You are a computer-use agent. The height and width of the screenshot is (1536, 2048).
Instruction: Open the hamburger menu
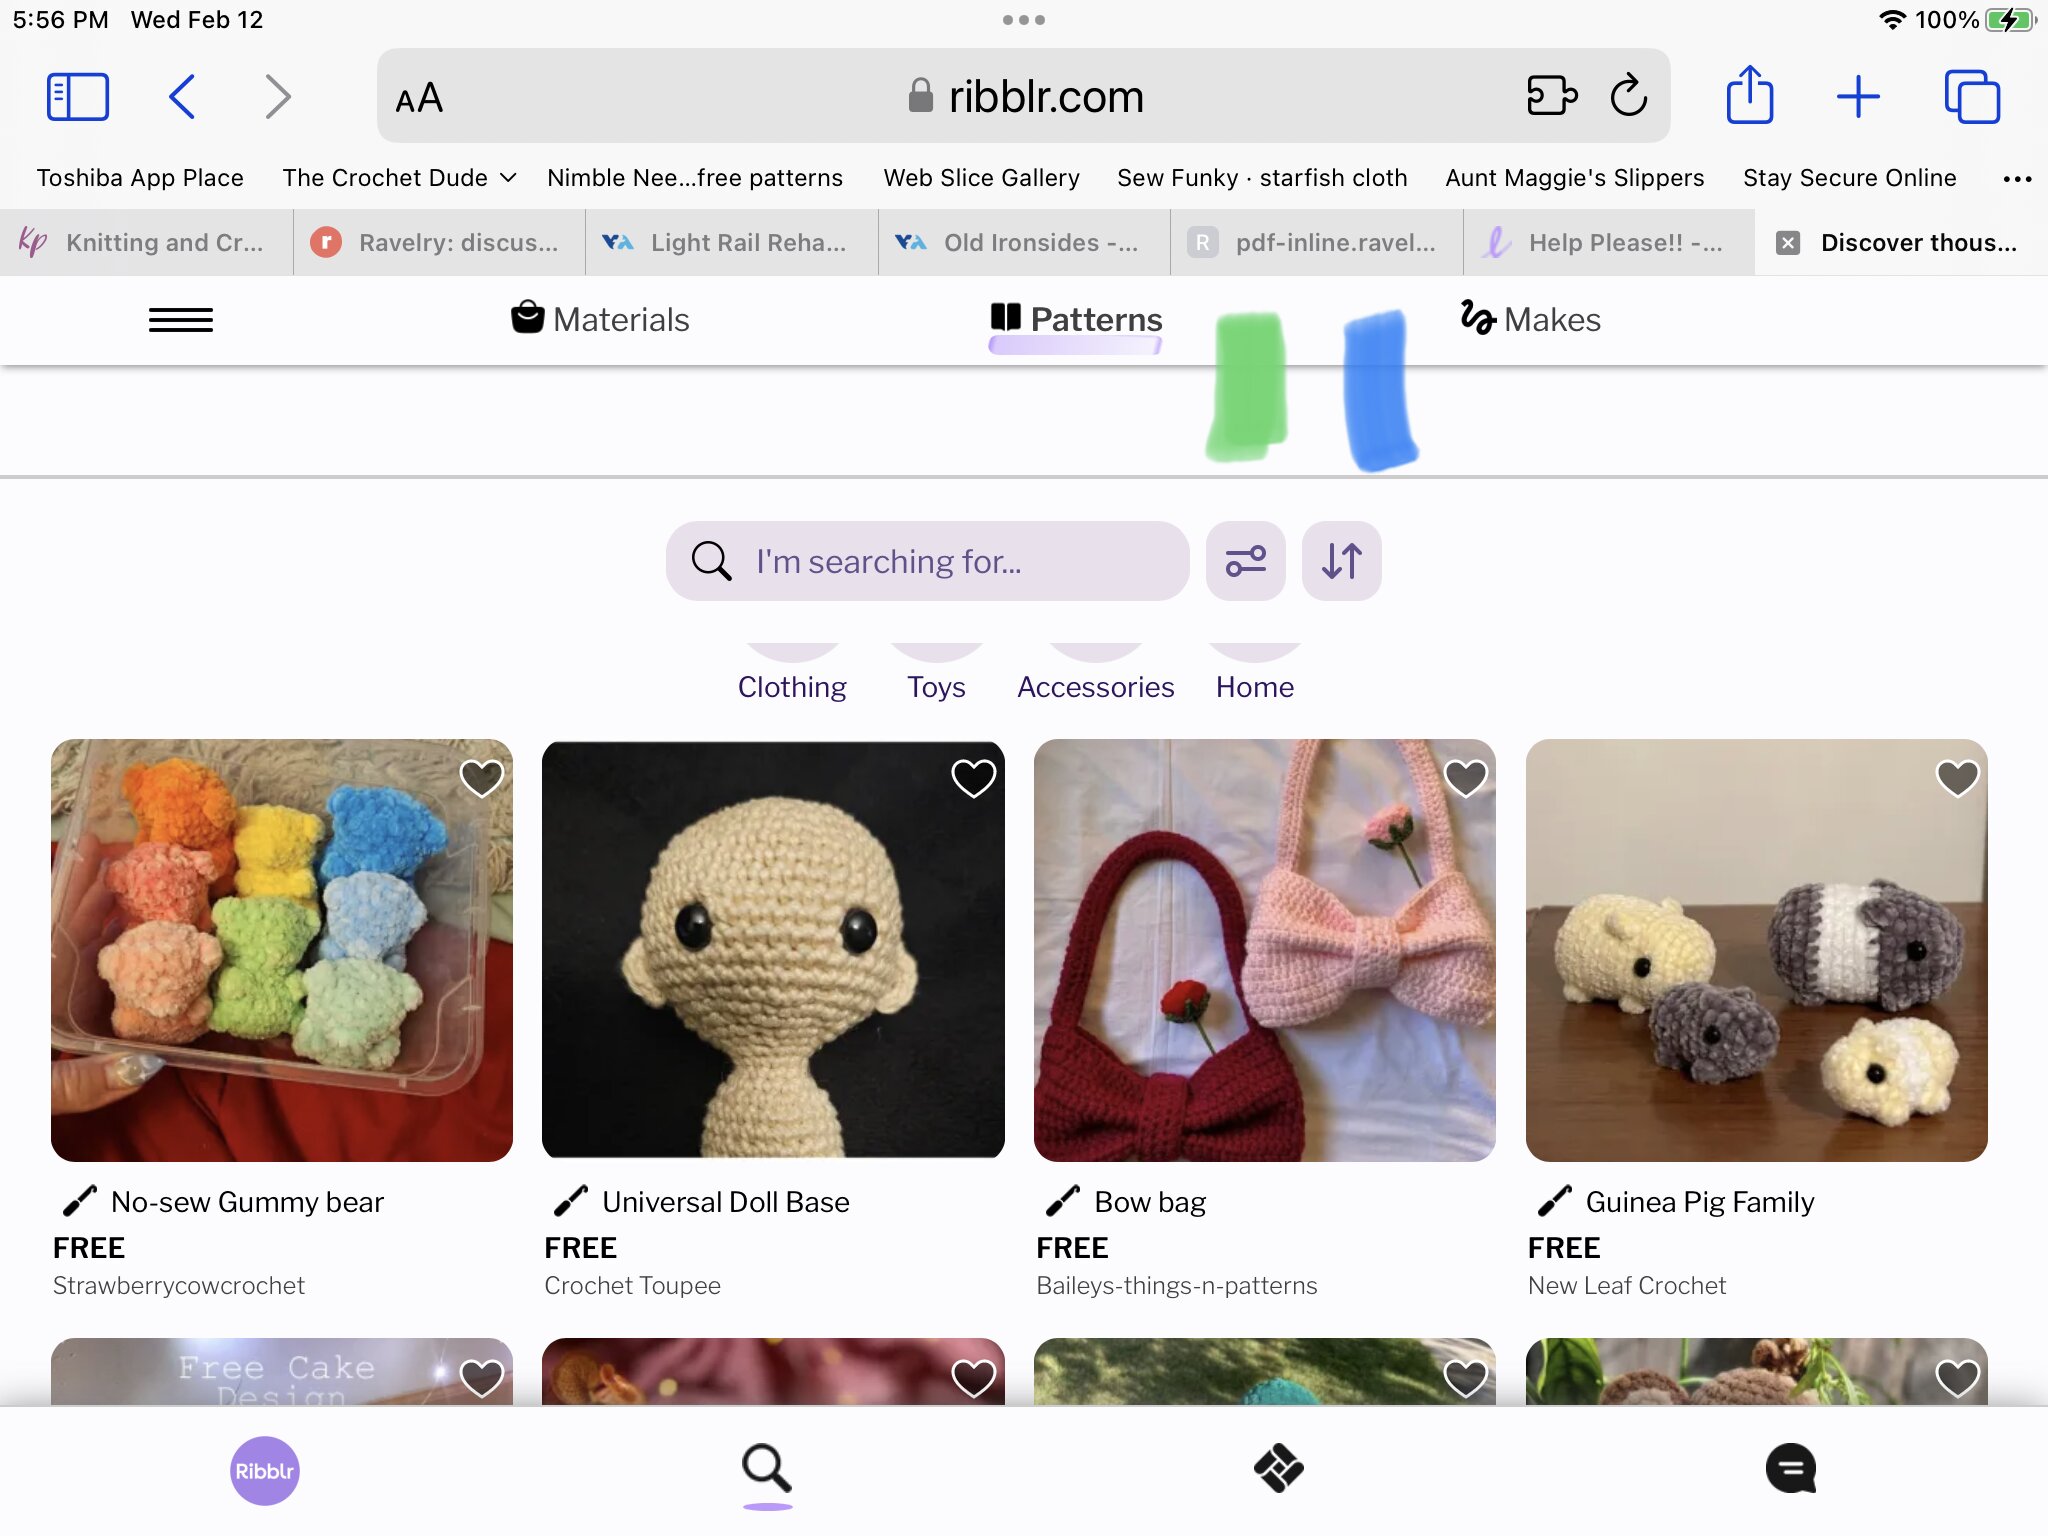pos(181,320)
